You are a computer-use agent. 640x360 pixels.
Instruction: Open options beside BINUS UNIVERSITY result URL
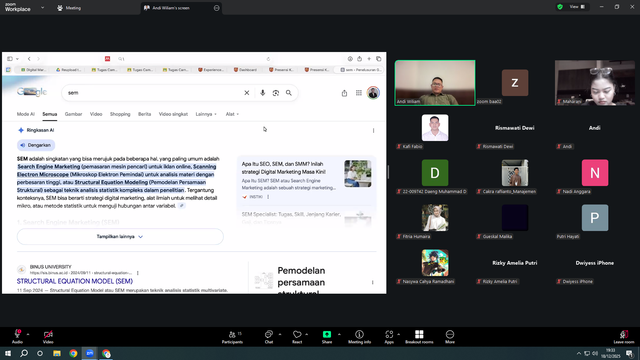click(x=138, y=273)
